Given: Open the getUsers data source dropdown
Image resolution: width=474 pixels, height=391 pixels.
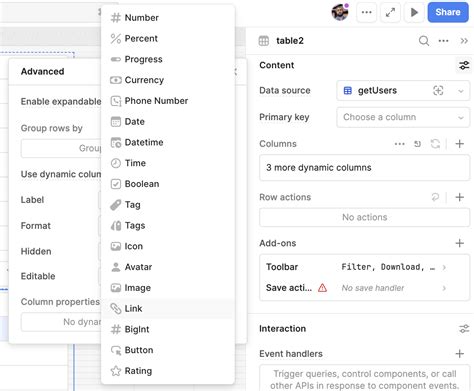Looking at the screenshot, I should pos(403,90).
